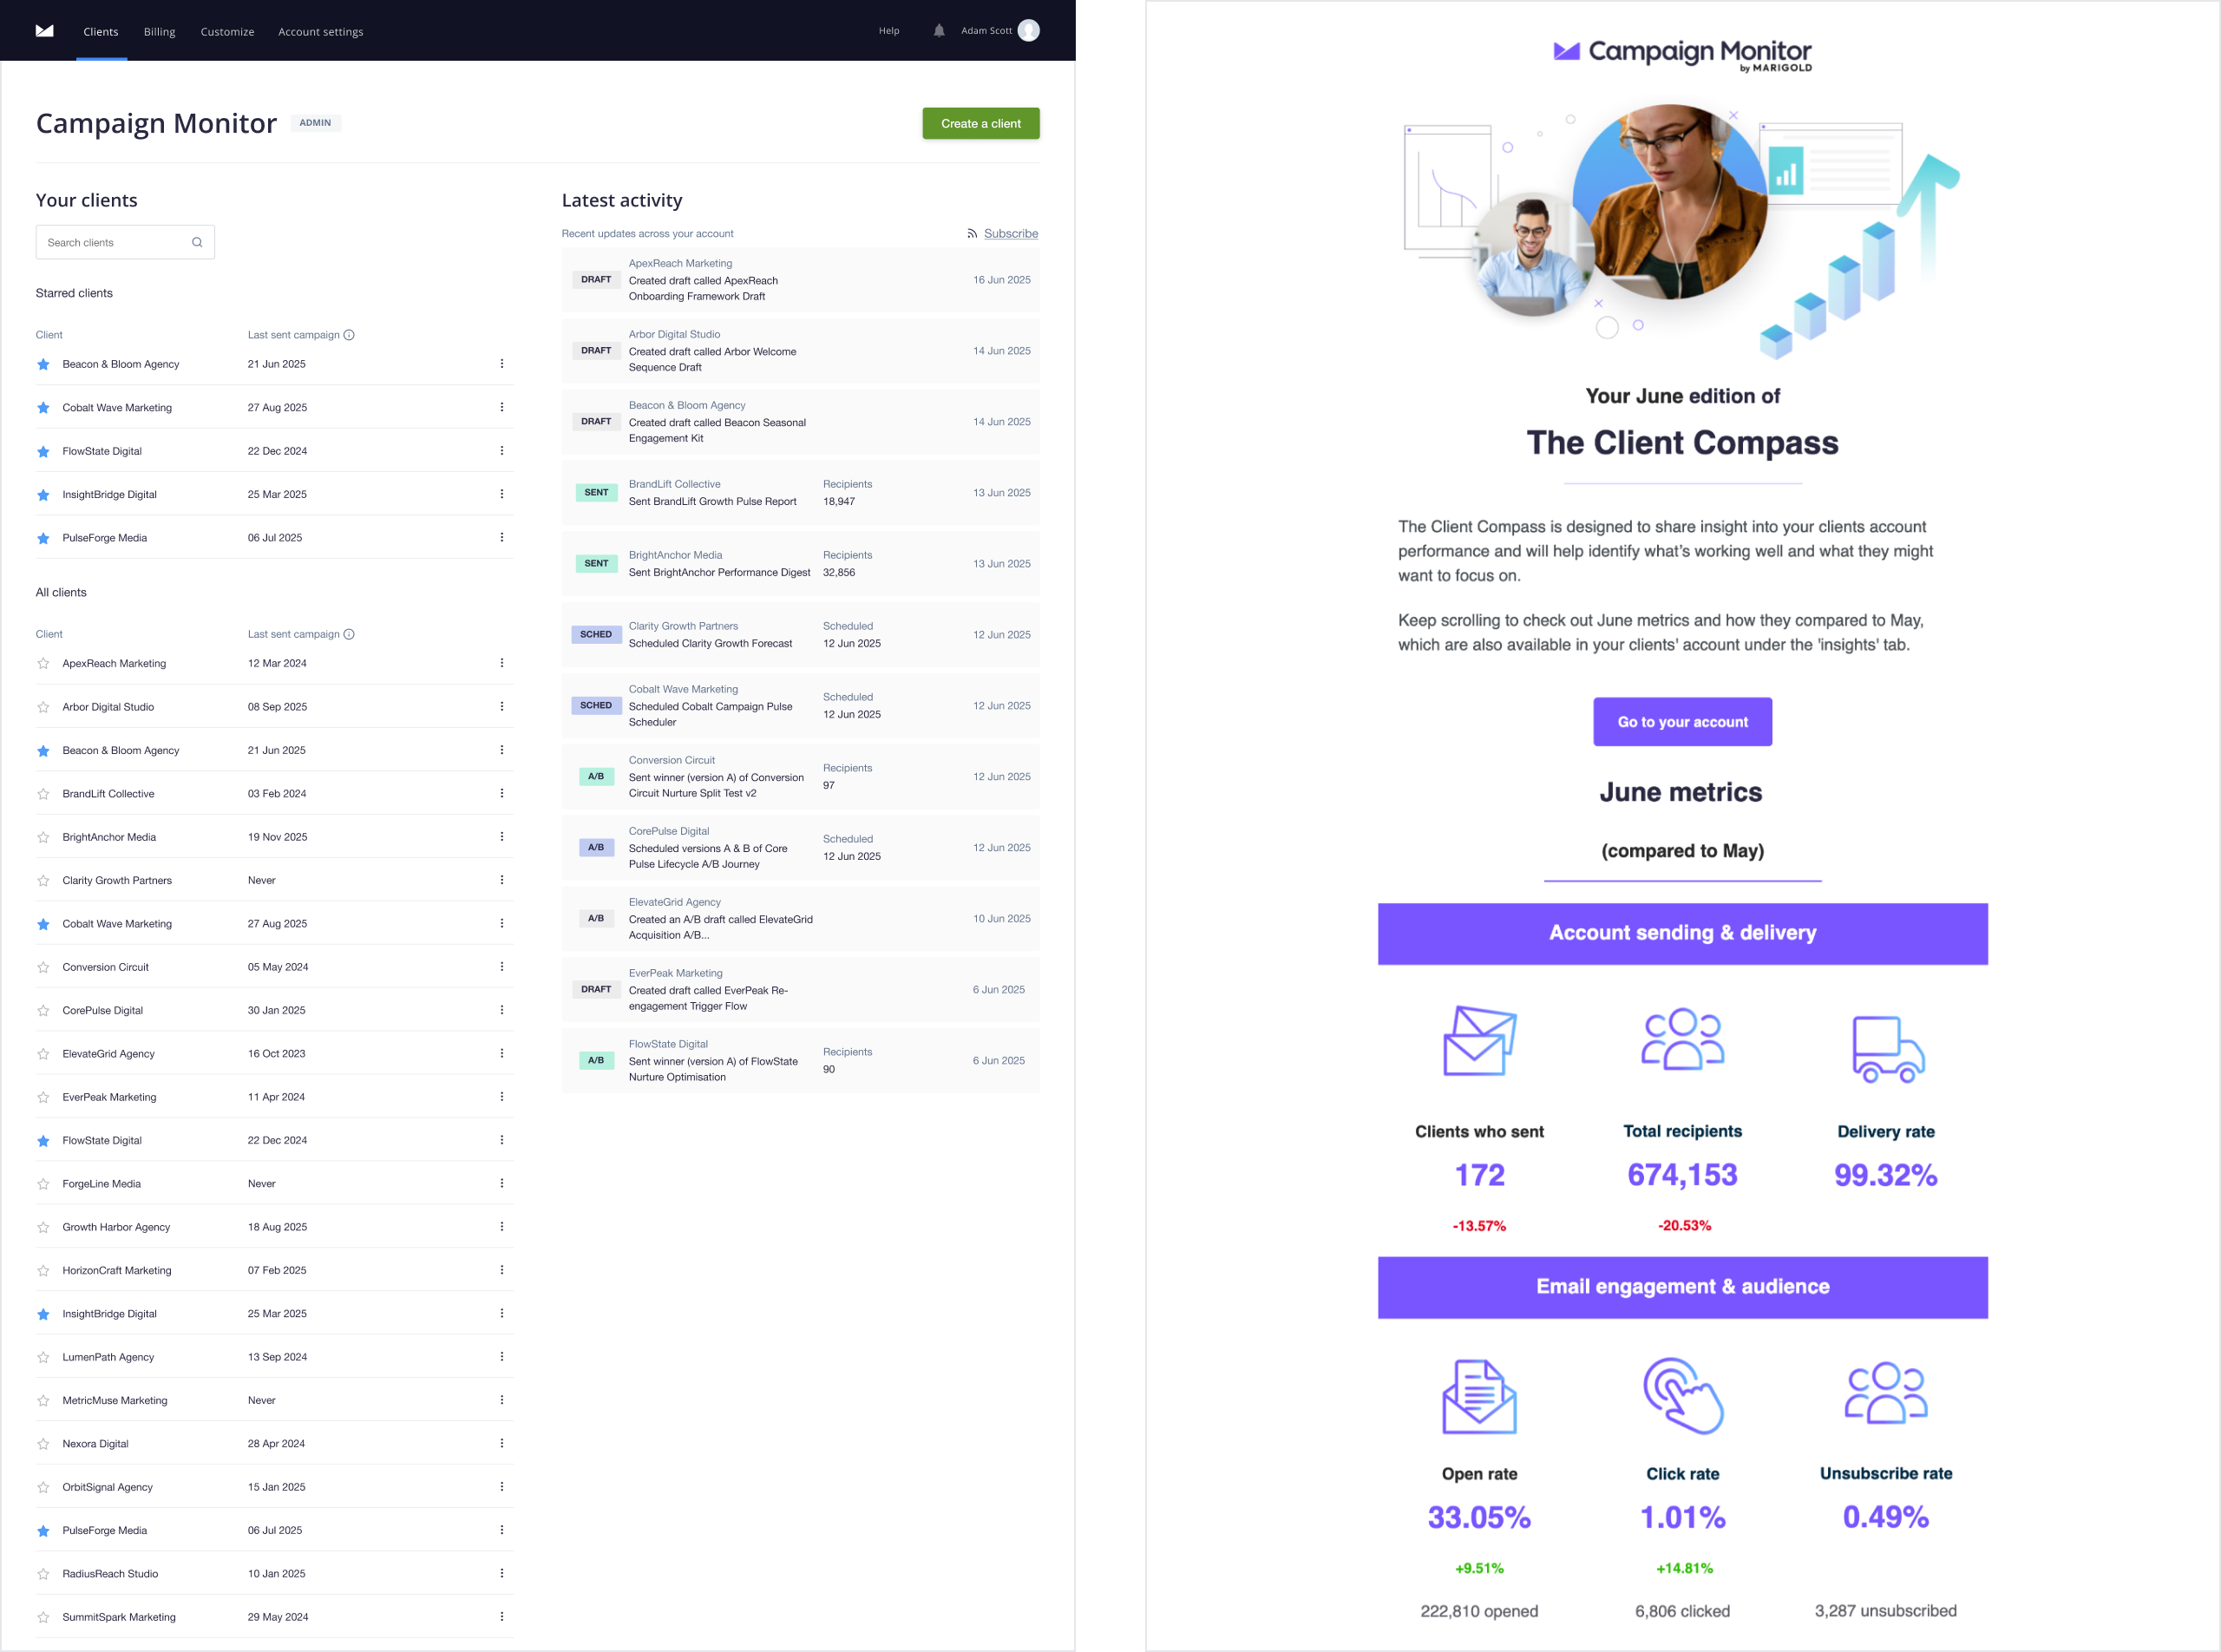
Task: Click the search magnifier icon in the clients field
Action: point(197,242)
